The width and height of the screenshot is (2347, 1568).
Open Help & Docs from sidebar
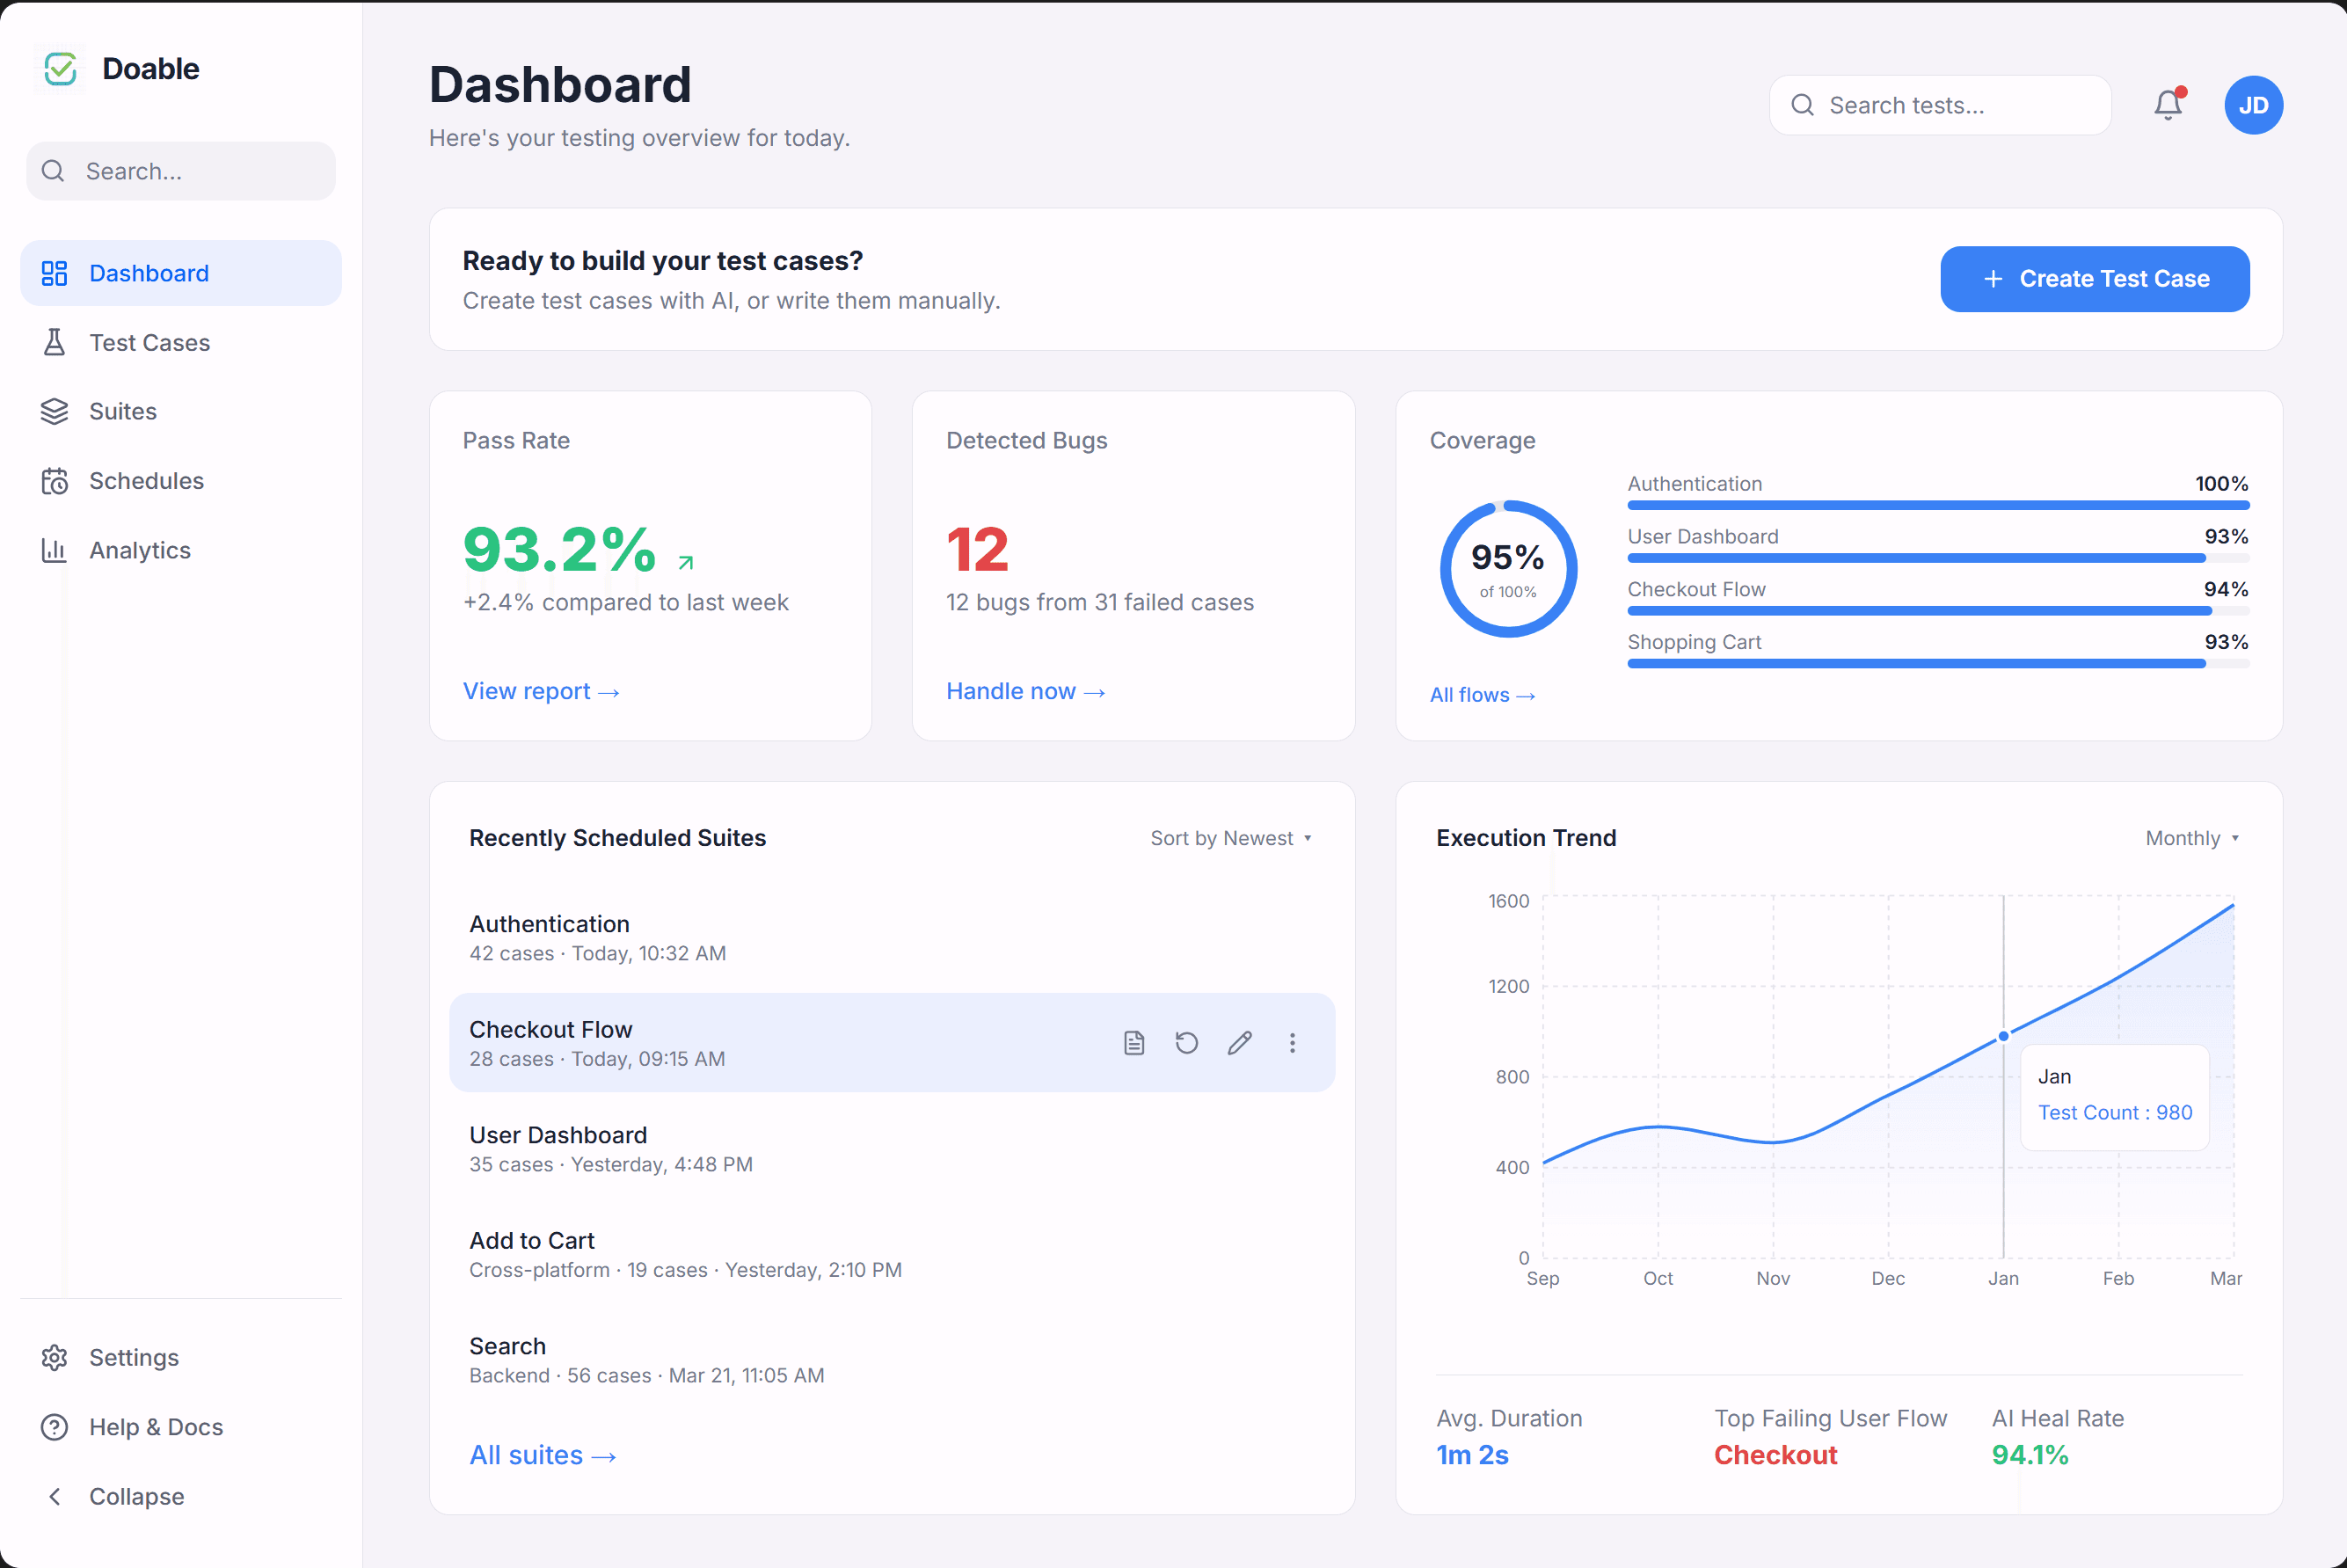[155, 1426]
